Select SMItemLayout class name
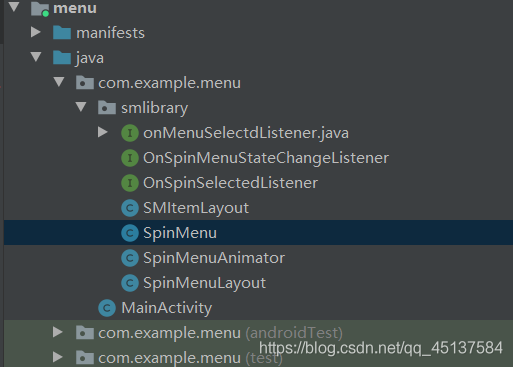Screen dimensions: 513x367 [x=196, y=208]
